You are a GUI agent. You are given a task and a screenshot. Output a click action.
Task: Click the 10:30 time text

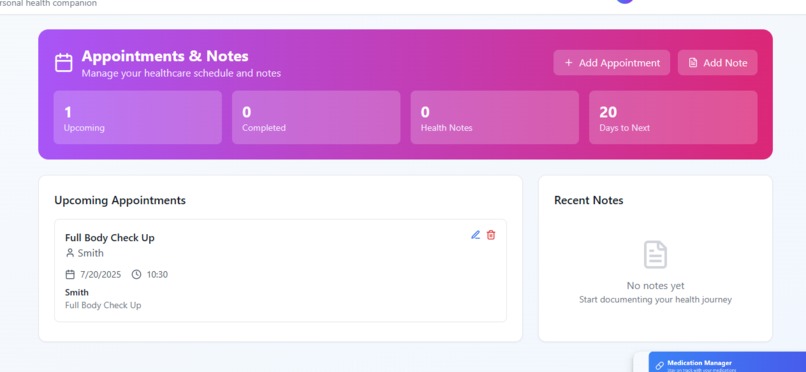(x=157, y=274)
